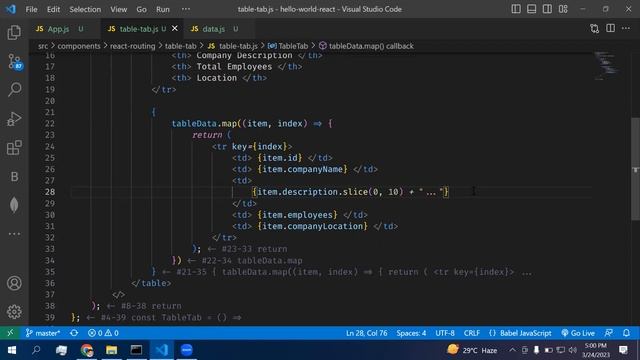Open Zoom app from taskbar
Screen dimensions: 640x360
point(187,350)
